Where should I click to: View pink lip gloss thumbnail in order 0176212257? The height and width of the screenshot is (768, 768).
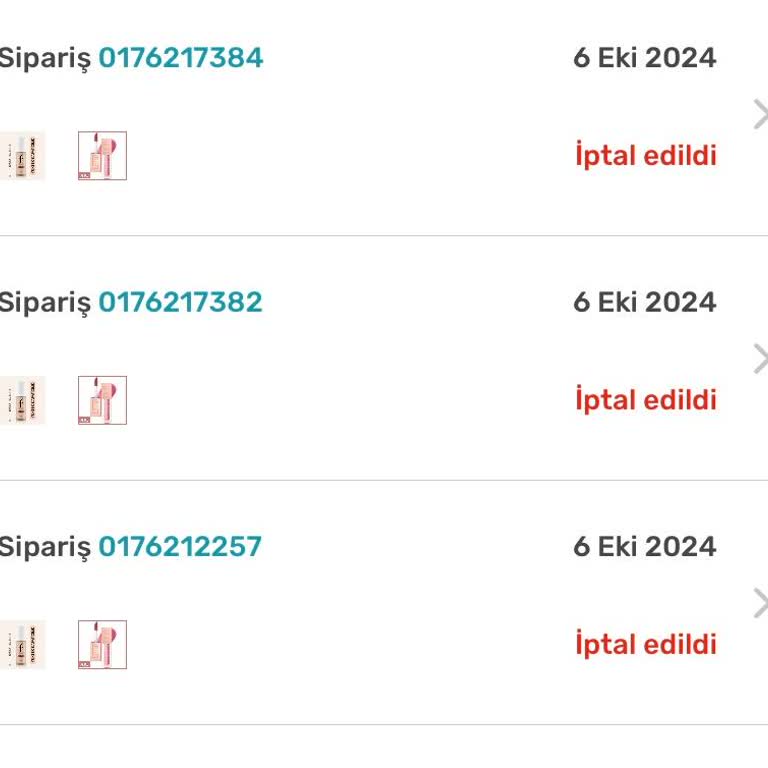tap(102, 645)
